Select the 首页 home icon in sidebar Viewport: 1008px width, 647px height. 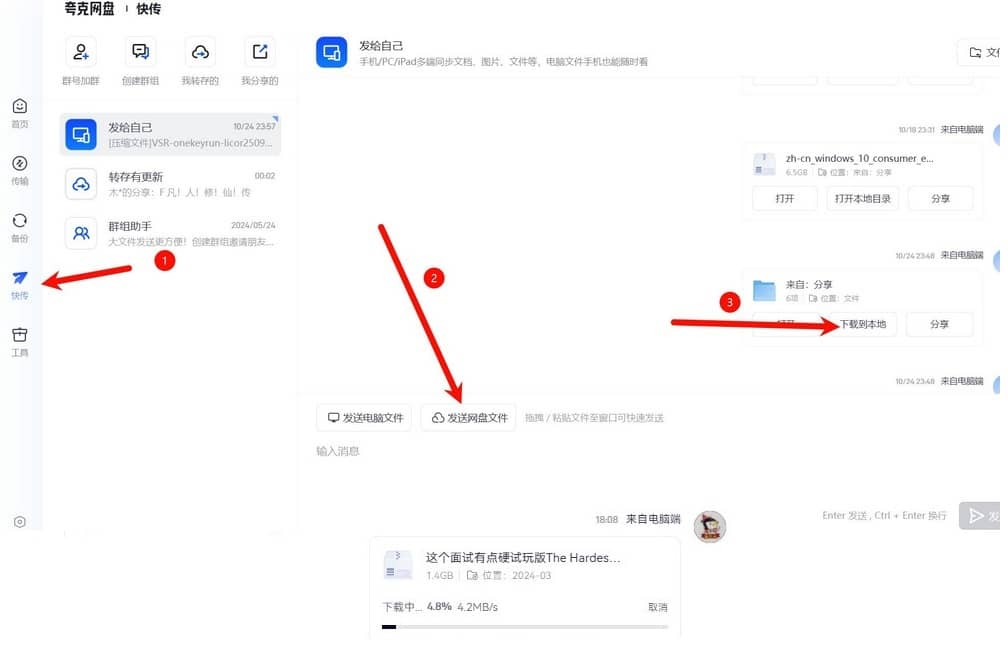(x=20, y=107)
